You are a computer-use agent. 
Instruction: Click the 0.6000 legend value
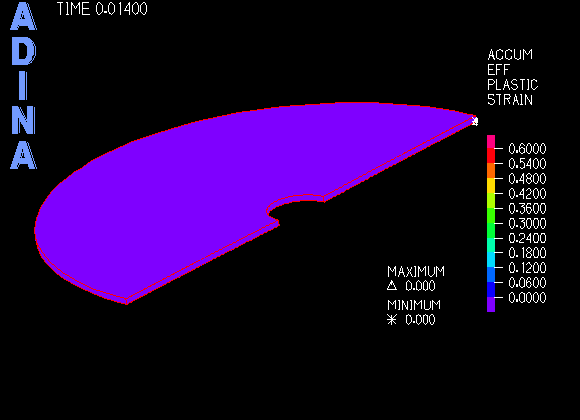tap(527, 149)
